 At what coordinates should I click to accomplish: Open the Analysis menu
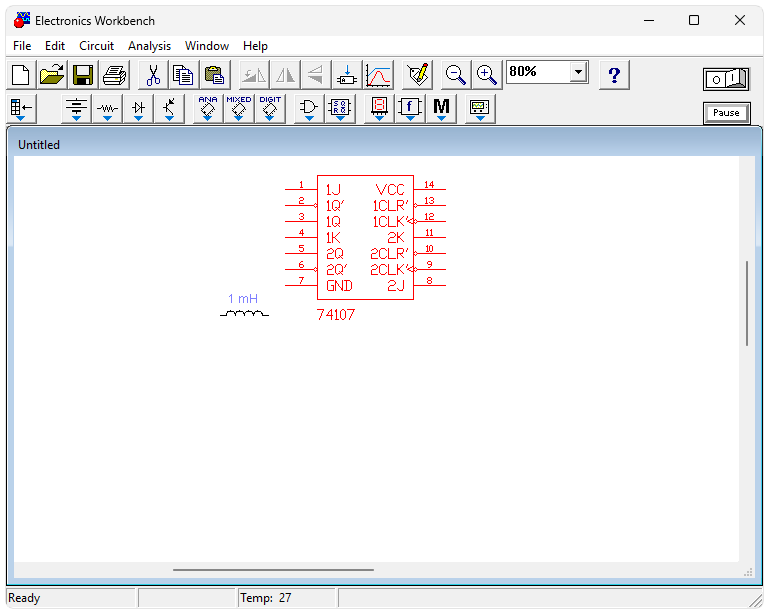pos(149,46)
